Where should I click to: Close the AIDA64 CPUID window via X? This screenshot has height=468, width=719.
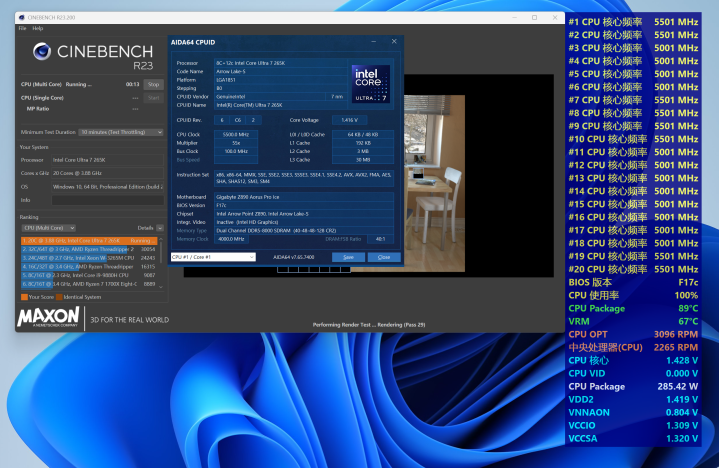(x=394, y=41)
